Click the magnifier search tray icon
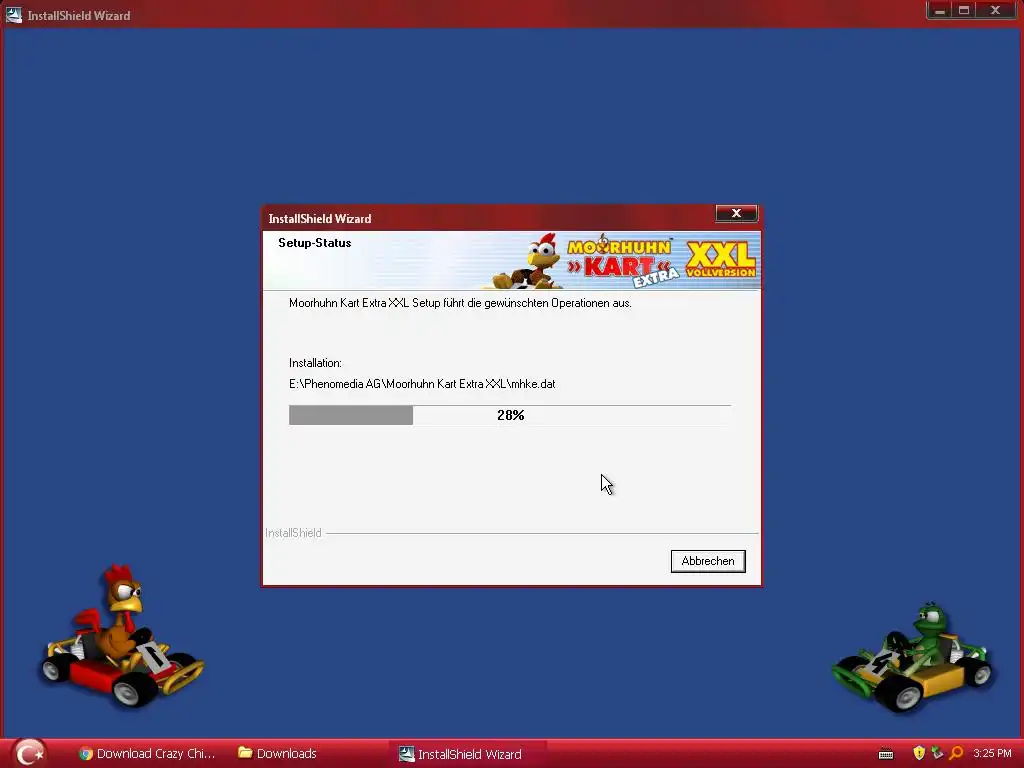 point(956,754)
